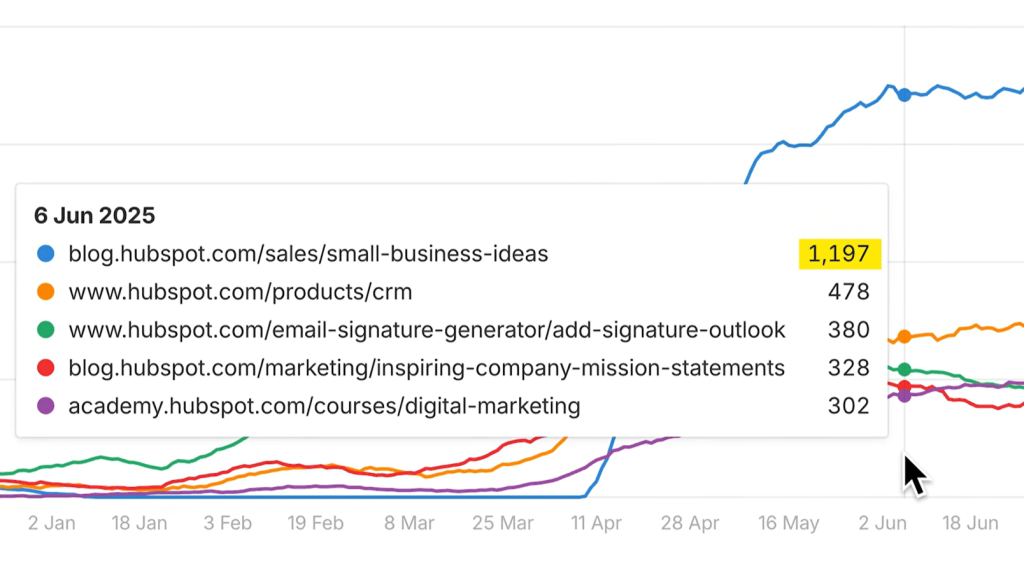Click the 6 Jun 2025 tooltip date
The width and height of the screenshot is (1024, 564).
(95, 215)
